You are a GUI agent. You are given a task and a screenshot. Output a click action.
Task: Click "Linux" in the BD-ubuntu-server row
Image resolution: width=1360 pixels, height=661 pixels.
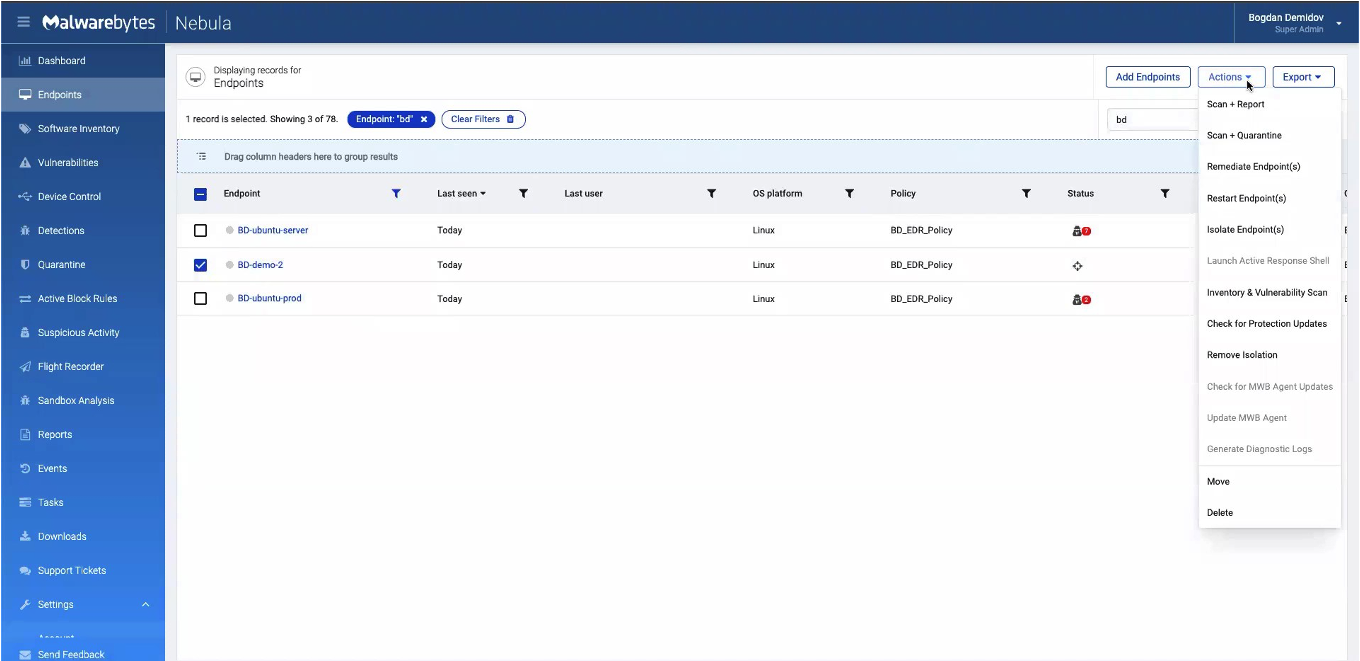(x=764, y=231)
